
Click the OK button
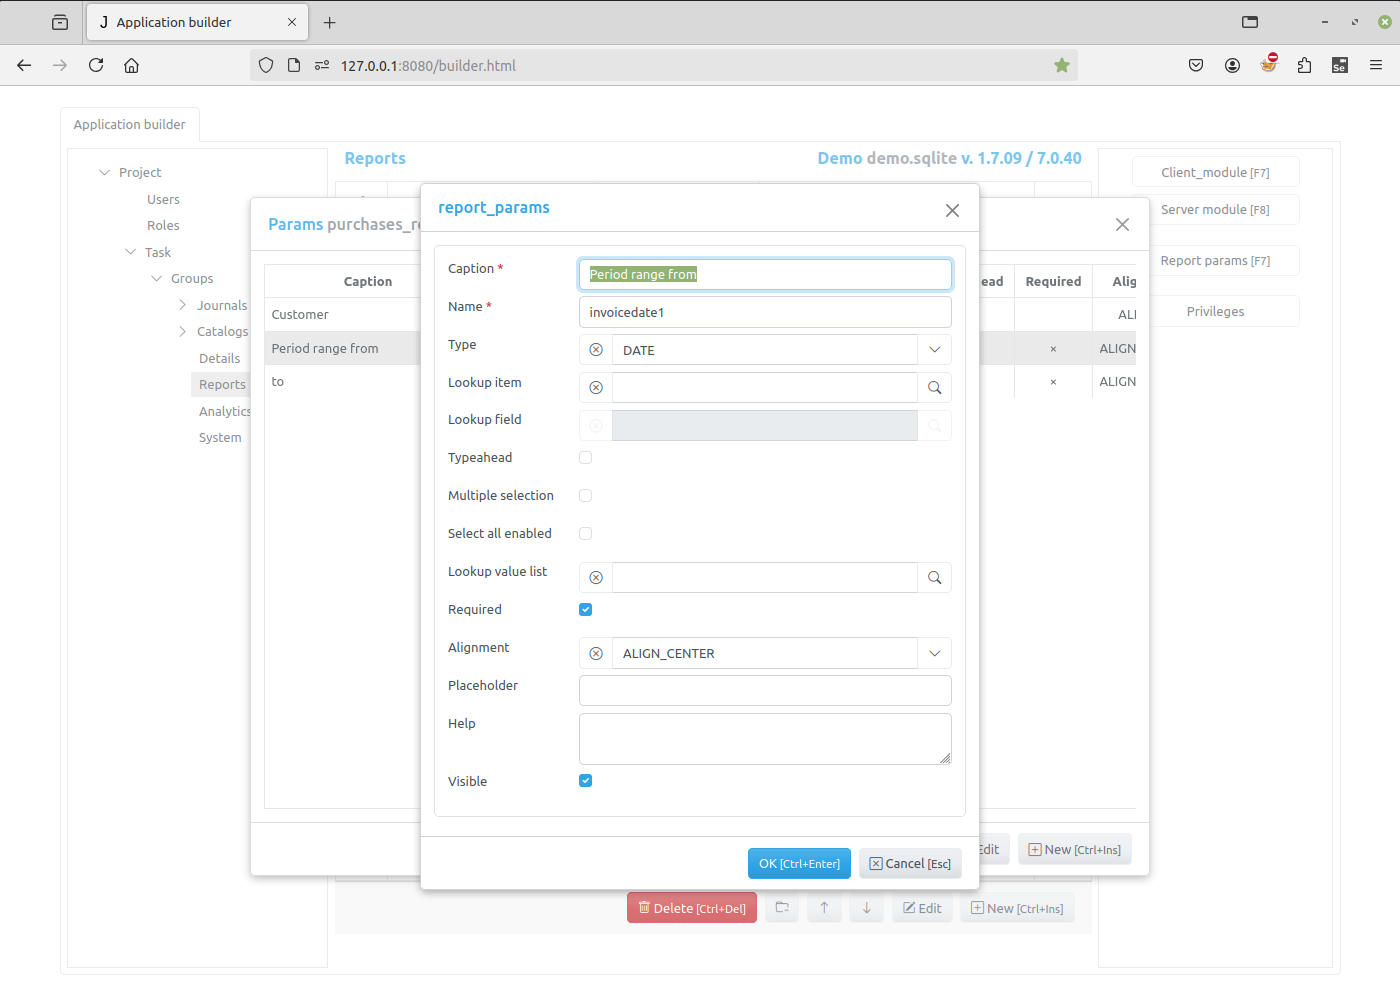tap(799, 864)
